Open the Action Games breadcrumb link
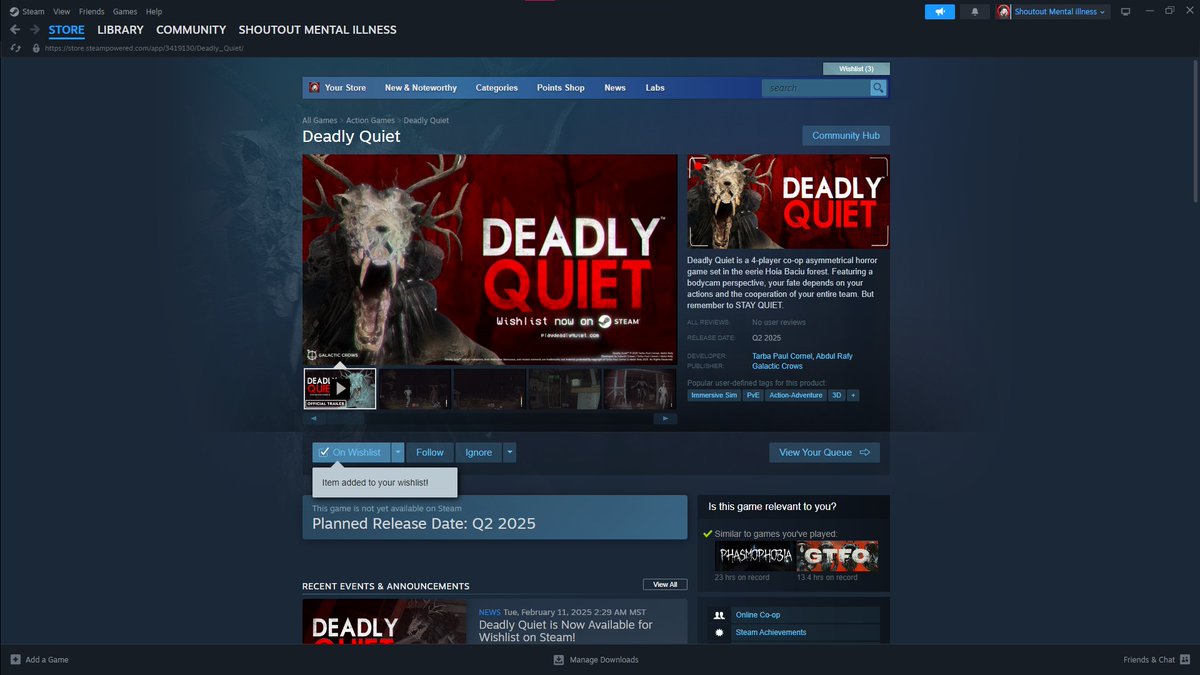 [x=371, y=121]
